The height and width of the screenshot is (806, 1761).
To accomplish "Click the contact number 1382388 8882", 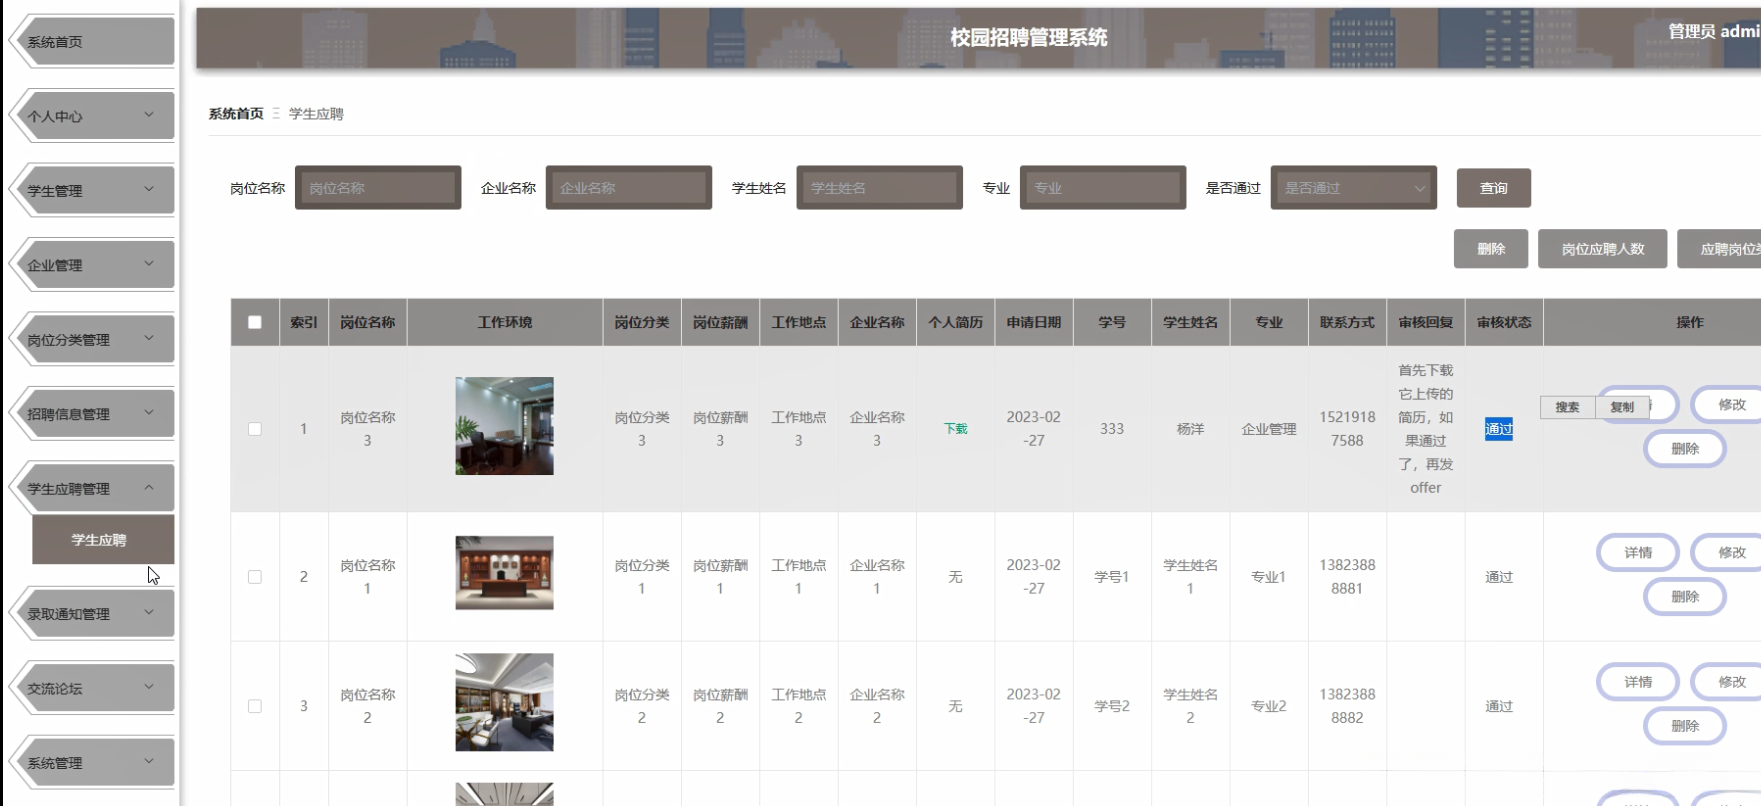I will click(1347, 706).
